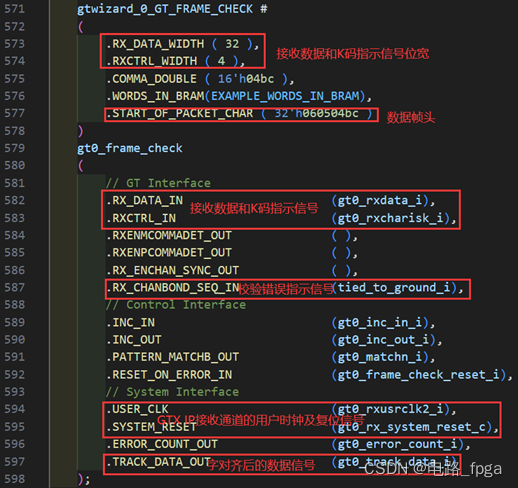Click line number 588 in the gutter
This screenshot has width=518, height=488.
(14, 305)
